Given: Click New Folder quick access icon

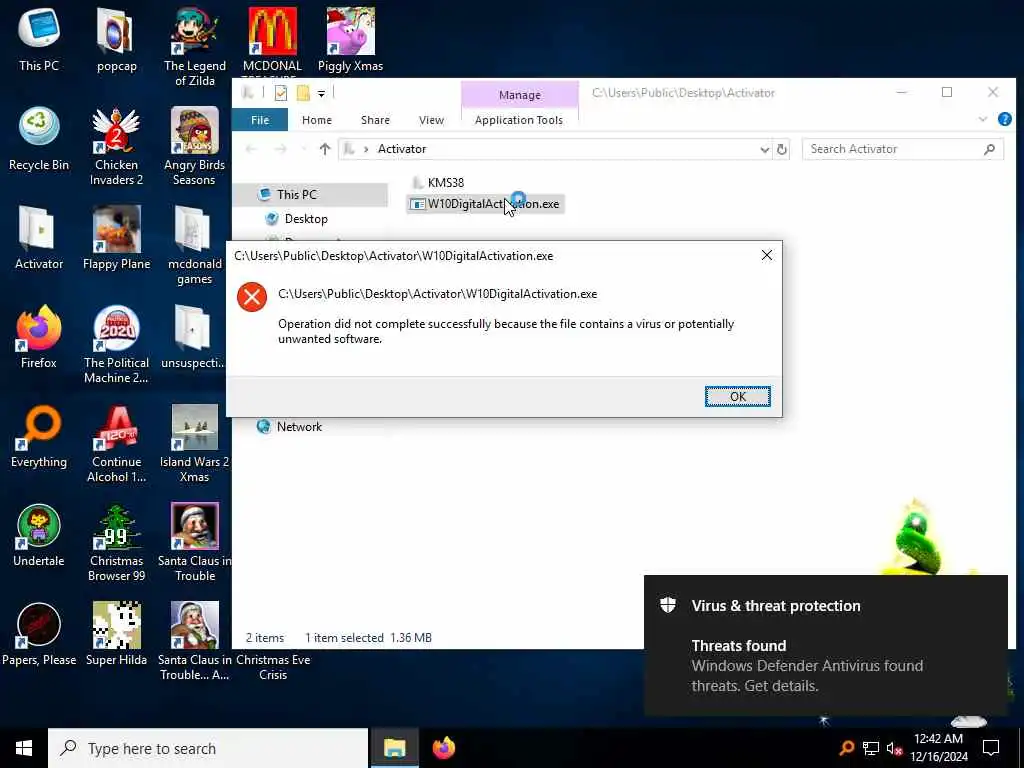Looking at the screenshot, I should 302,93.
